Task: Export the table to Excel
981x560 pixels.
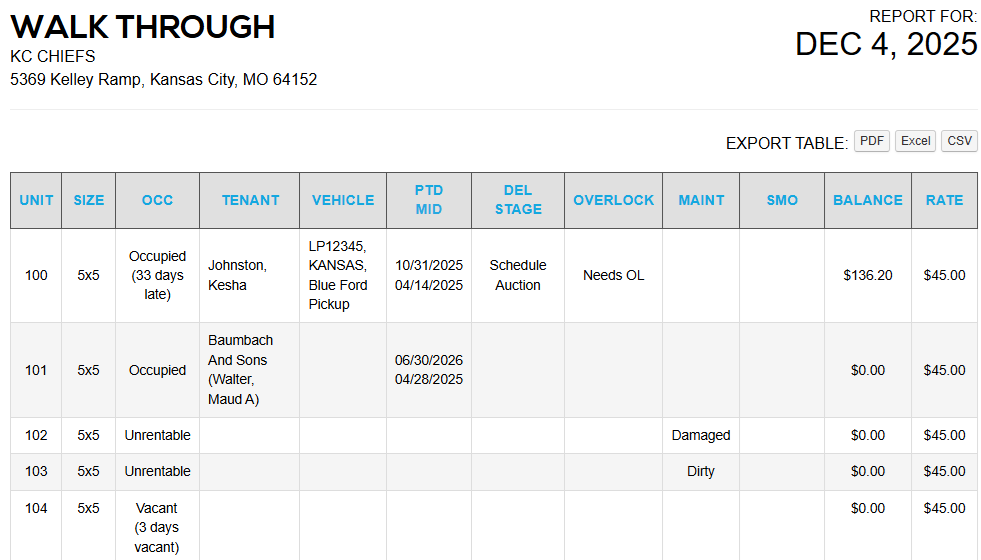Action: [x=915, y=141]
